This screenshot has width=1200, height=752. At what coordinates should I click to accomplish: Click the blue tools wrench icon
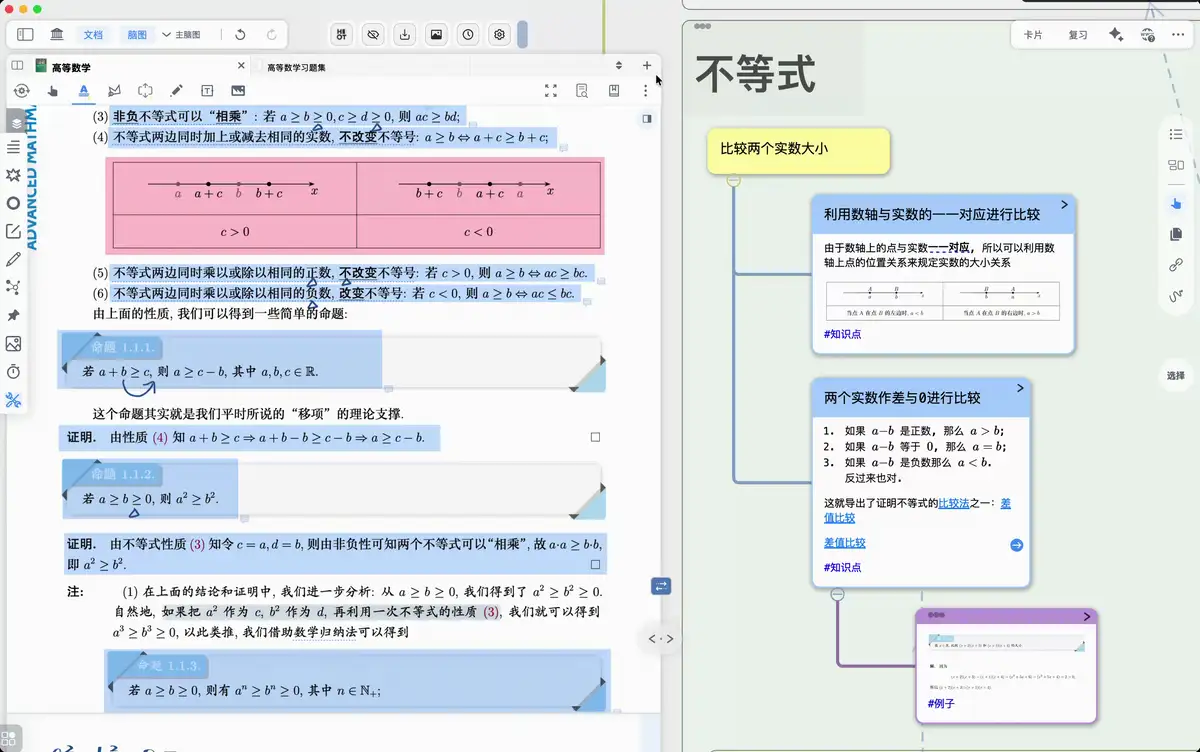13,400
